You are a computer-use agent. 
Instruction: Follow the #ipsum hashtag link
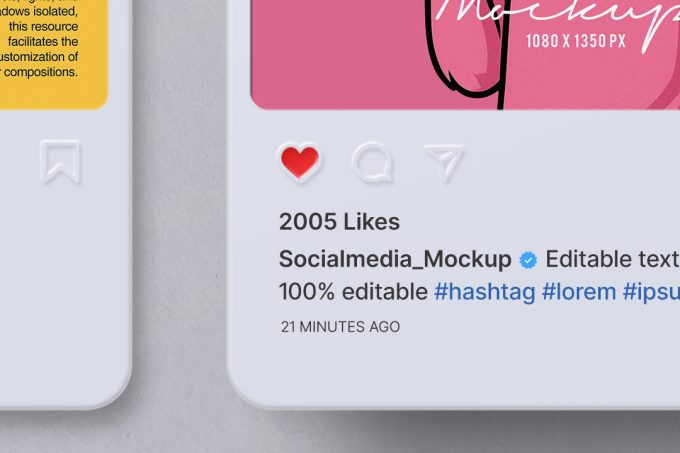point(651,292)
